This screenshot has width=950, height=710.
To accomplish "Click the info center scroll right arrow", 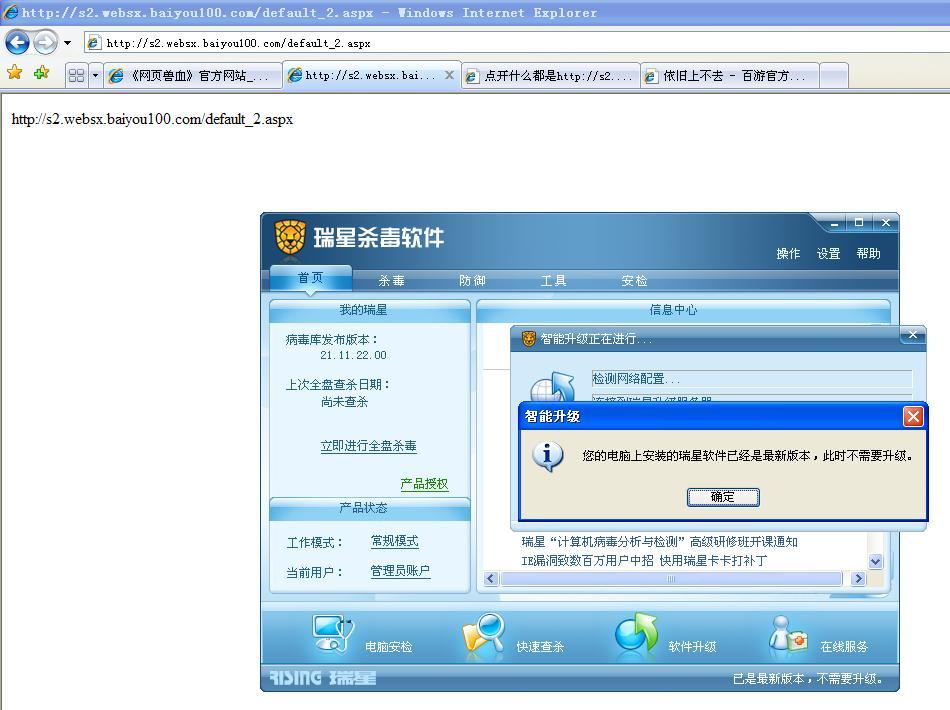I will (x=858, y=579).
